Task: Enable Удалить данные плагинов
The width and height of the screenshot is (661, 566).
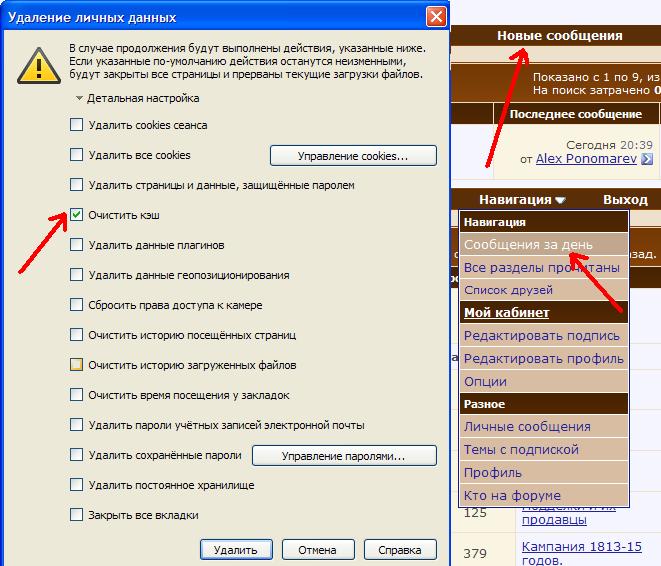Action: click(x=76, y=244)
